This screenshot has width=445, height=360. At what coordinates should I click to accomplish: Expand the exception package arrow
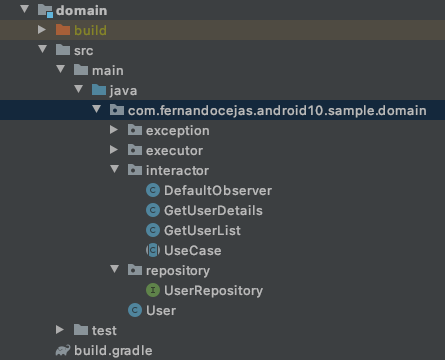(x=114, y=130)
